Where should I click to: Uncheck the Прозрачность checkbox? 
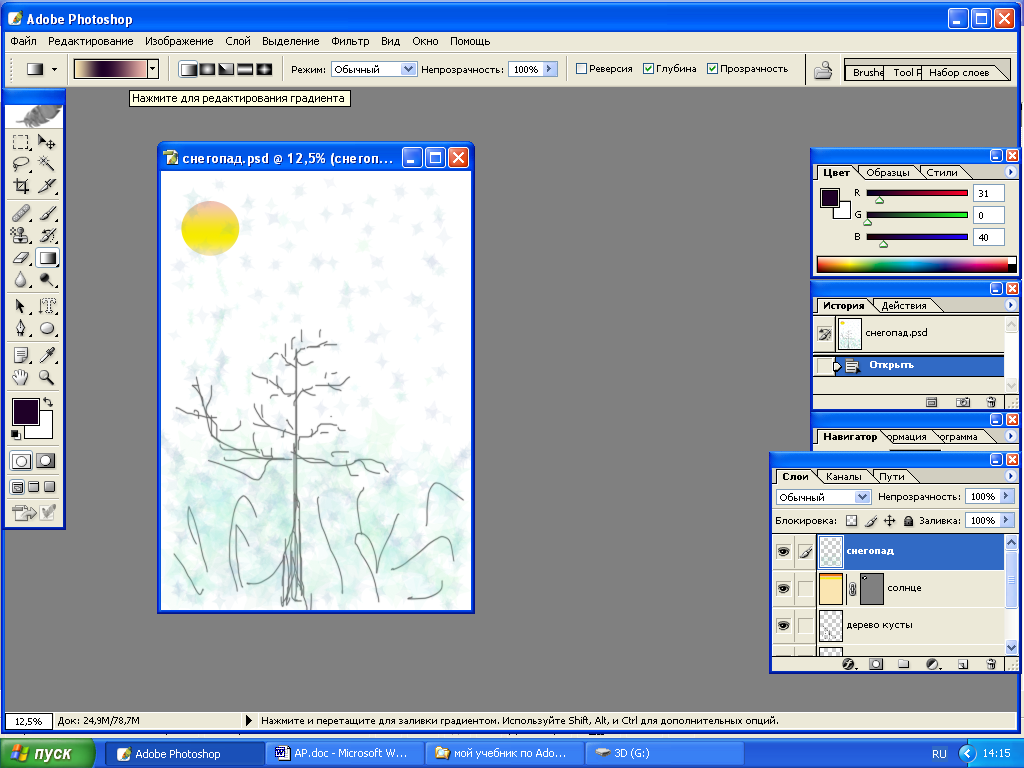click(x=712, y=69)
